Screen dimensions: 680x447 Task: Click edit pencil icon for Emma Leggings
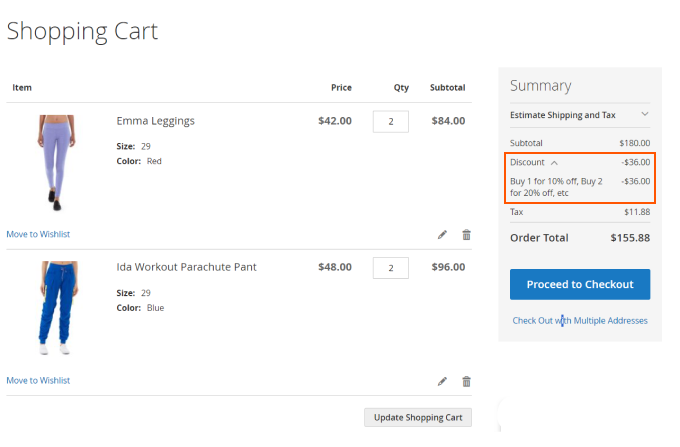tap(443, 235)
